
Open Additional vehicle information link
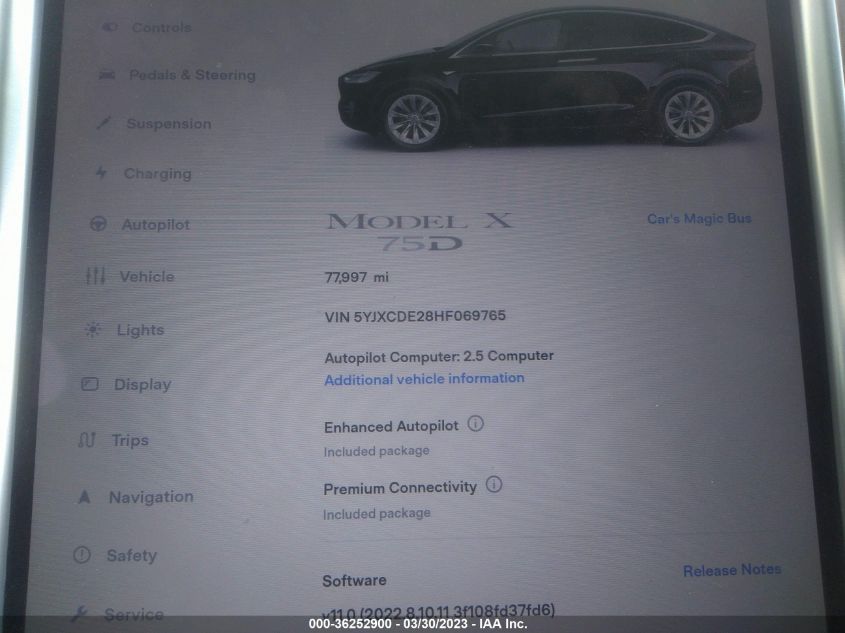424,379
